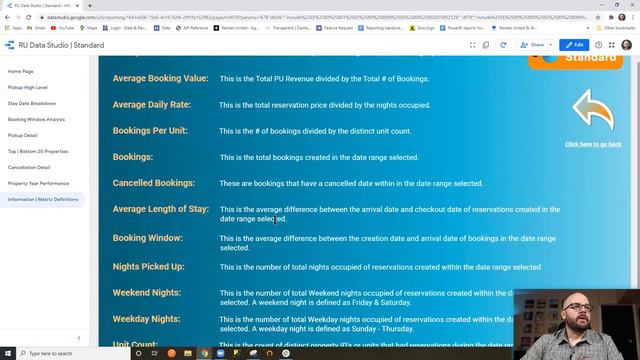Go to Home Page in the sidebar
The width and height of the screenshot is (640, 360).
pyautogui.click(x=21, y=71)
